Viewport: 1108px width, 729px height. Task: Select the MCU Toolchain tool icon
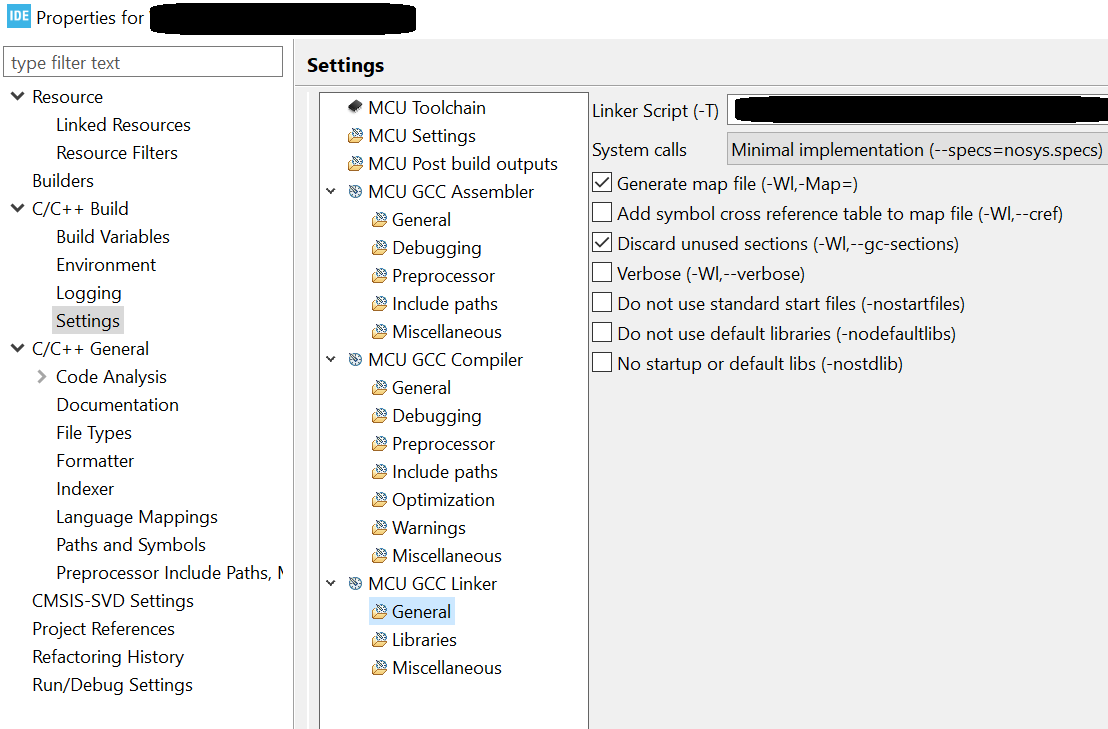(x=355, y=107)
